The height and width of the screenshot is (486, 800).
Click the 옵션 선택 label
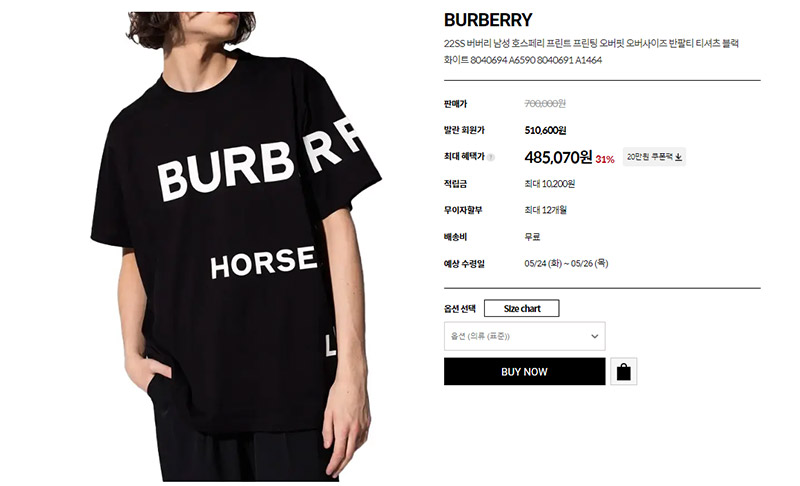click(x=460, y=309)
